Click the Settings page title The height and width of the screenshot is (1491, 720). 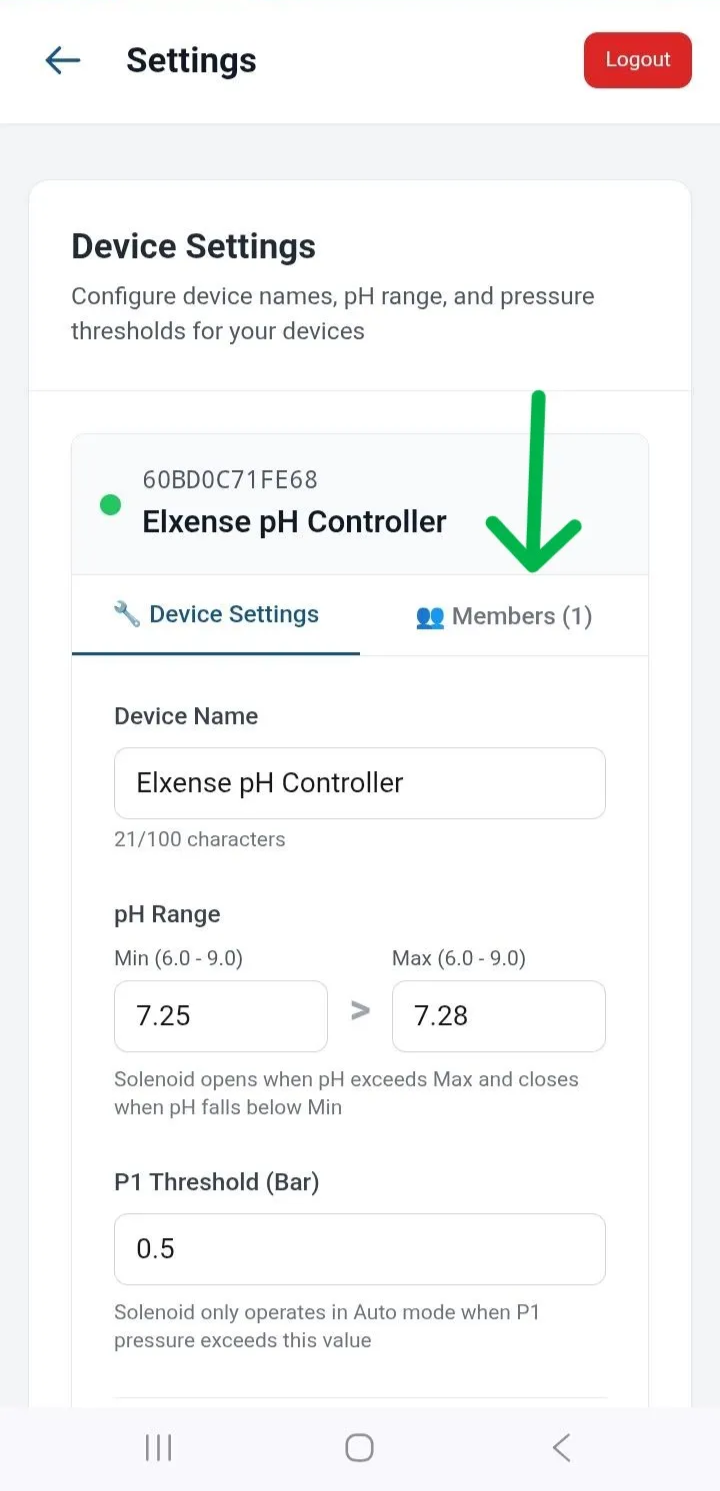click(x=191, y=60)
